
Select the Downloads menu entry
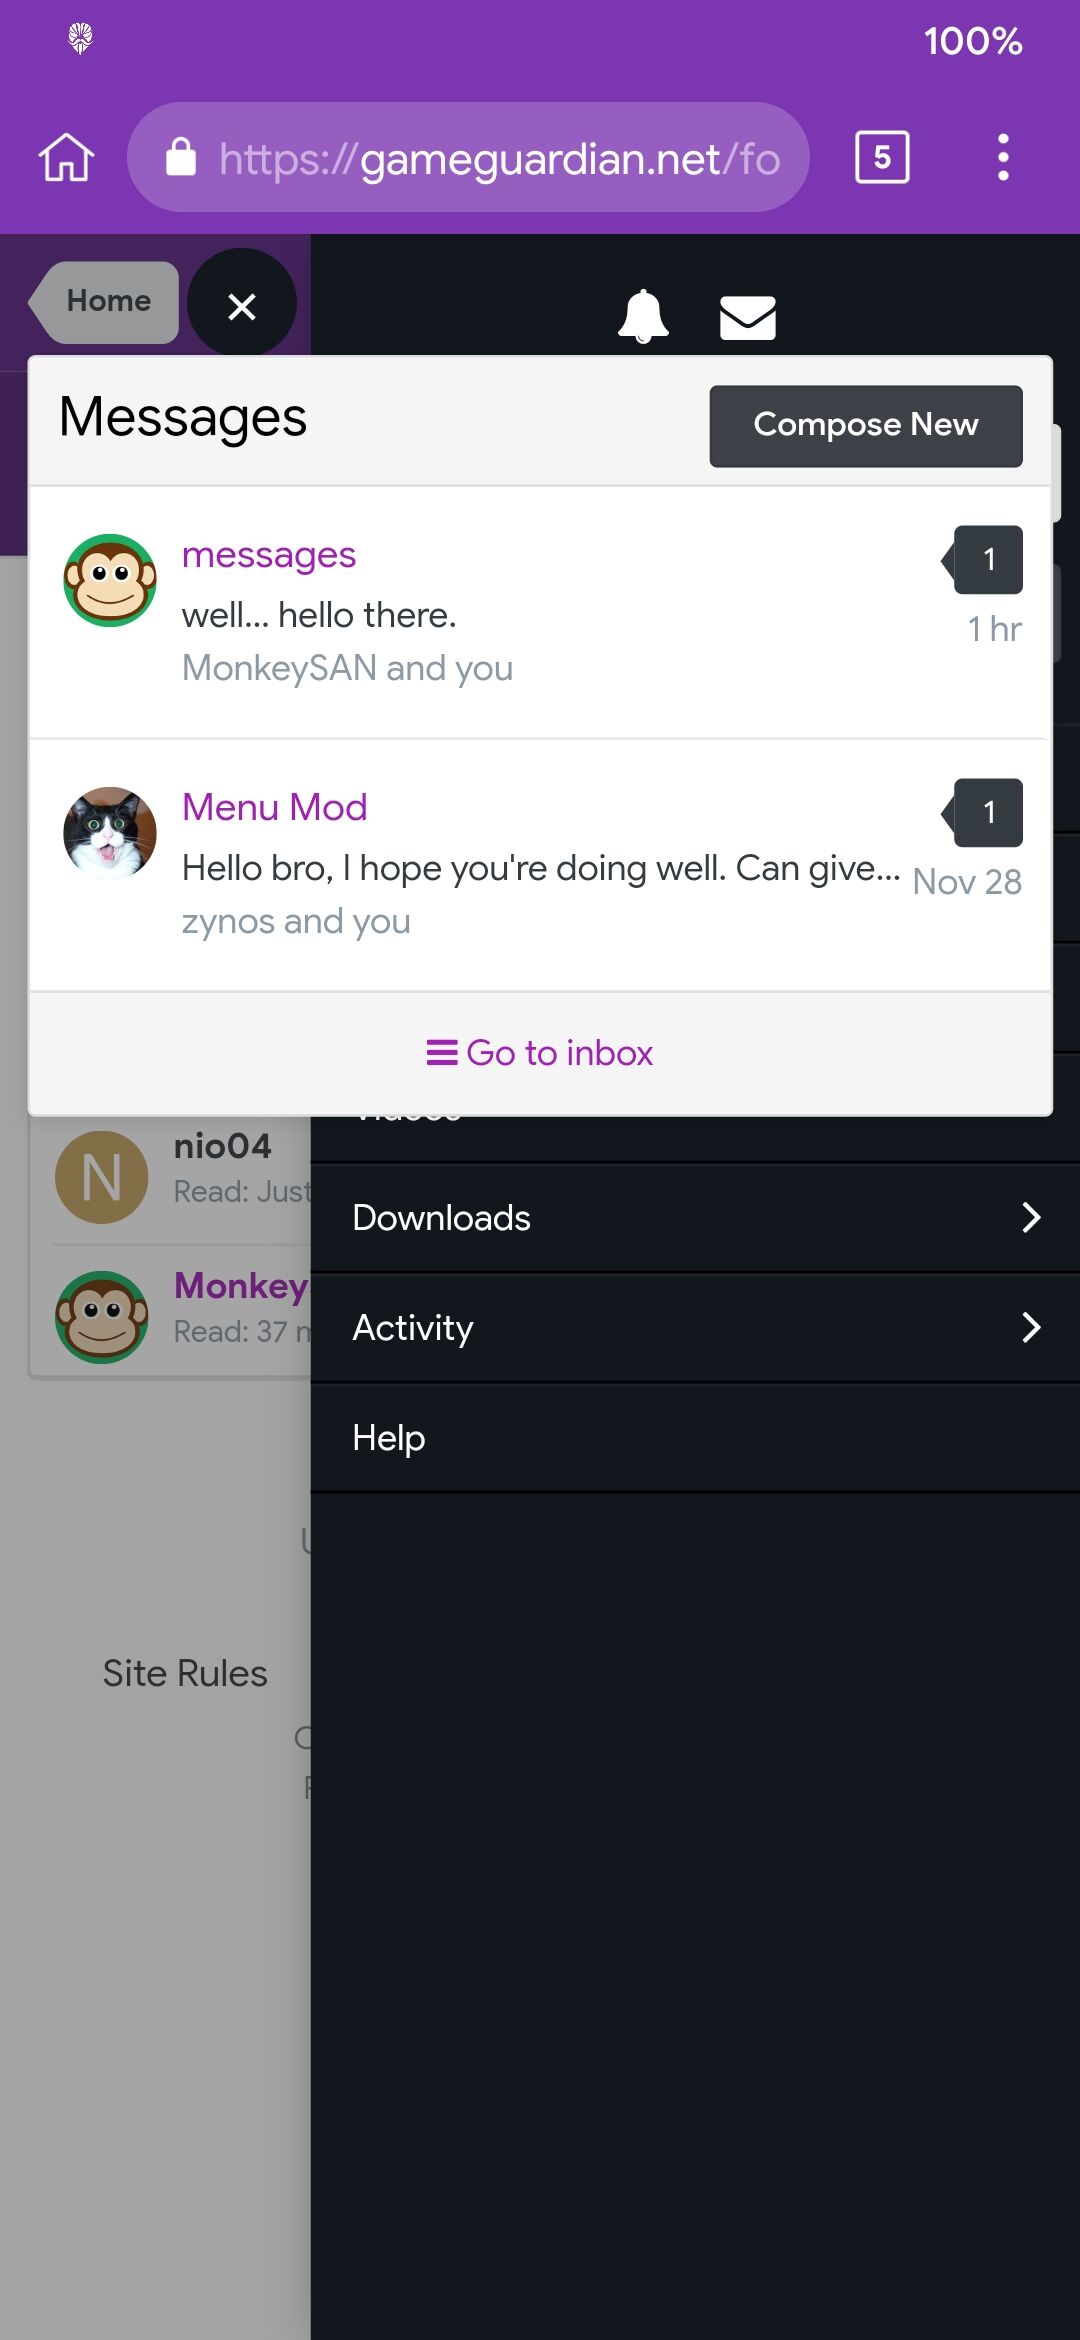tap(695, 1218)
